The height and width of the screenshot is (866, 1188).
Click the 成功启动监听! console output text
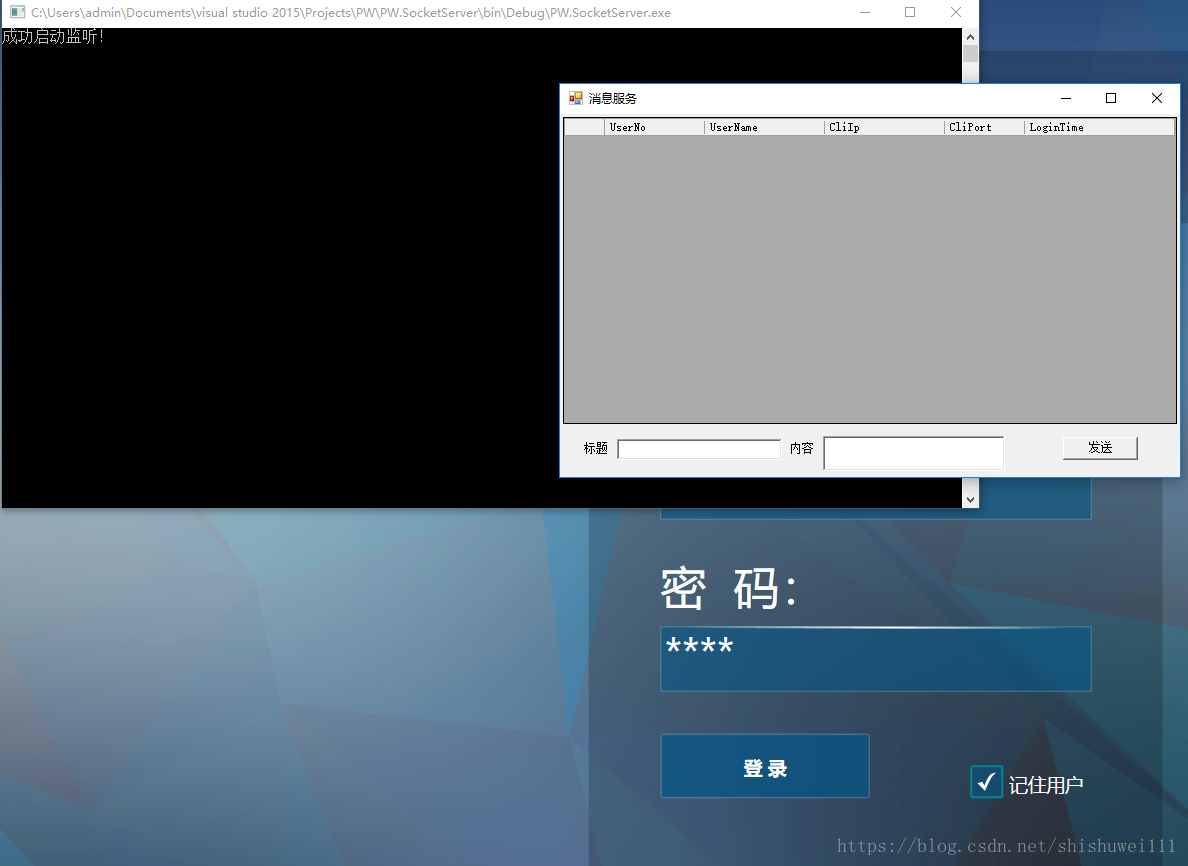tap(52, 36)
